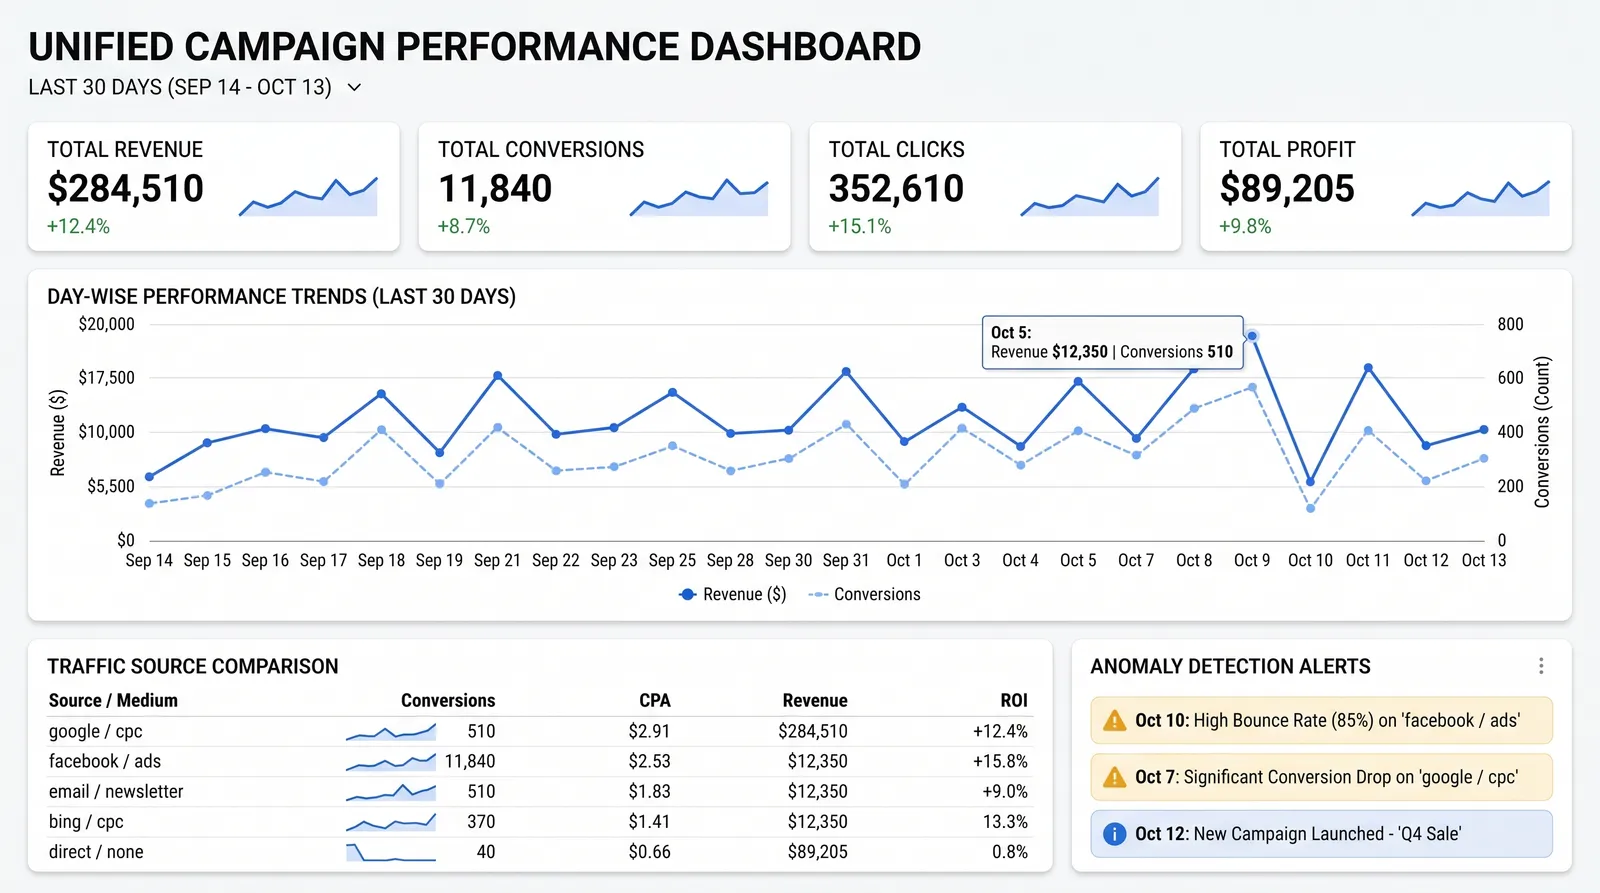Click the $2.91 CPA cell for google / cpc
The height and width of the screenshot is (893, 1600).
click(x=649, y=731)
